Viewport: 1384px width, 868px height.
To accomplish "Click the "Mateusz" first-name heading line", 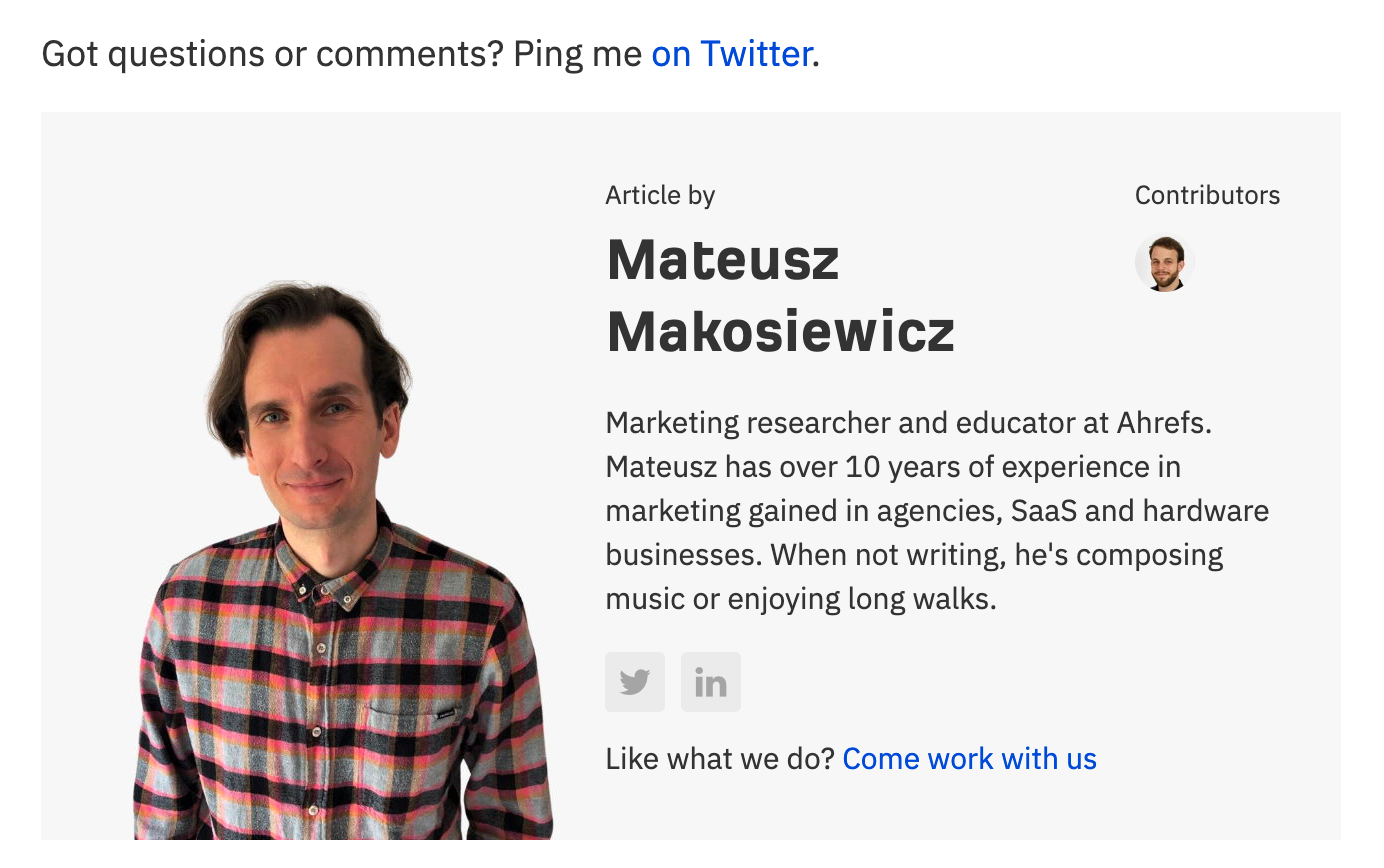I will click(723, 259).
